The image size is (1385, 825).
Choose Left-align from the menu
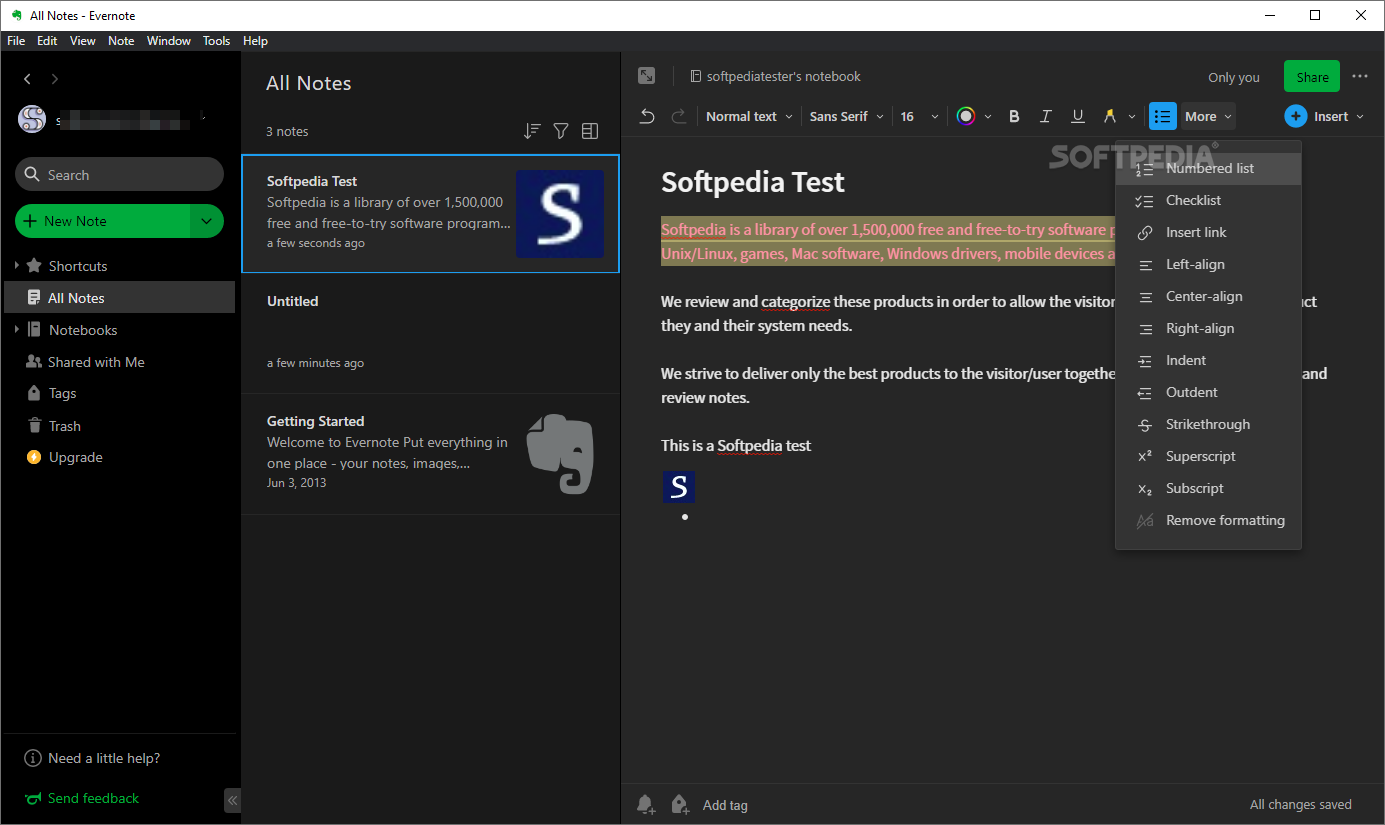coord(1208,264)
